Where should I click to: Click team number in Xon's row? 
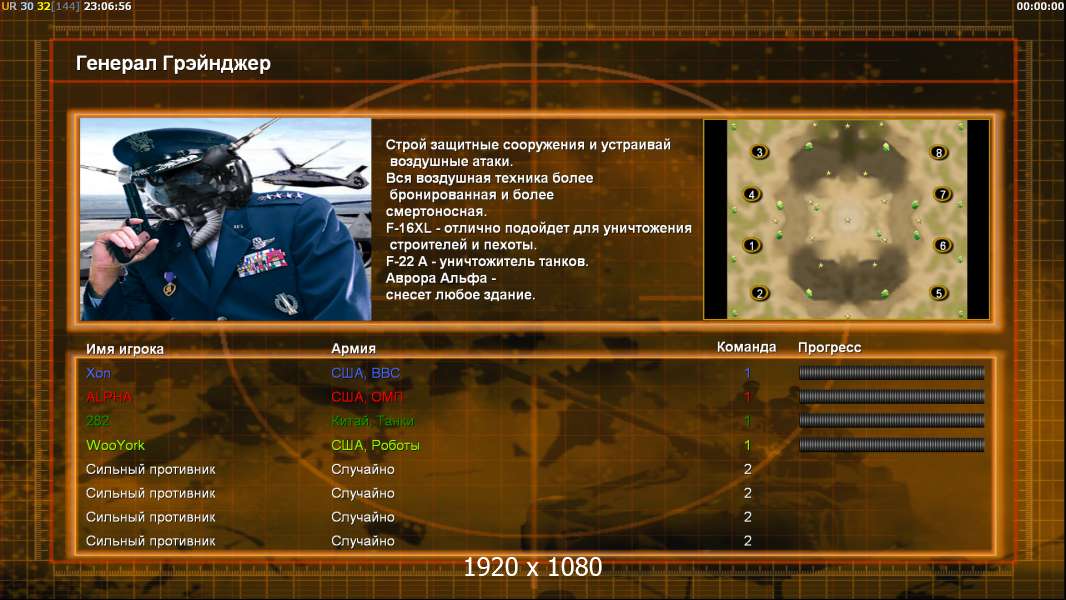pos(747,373)
